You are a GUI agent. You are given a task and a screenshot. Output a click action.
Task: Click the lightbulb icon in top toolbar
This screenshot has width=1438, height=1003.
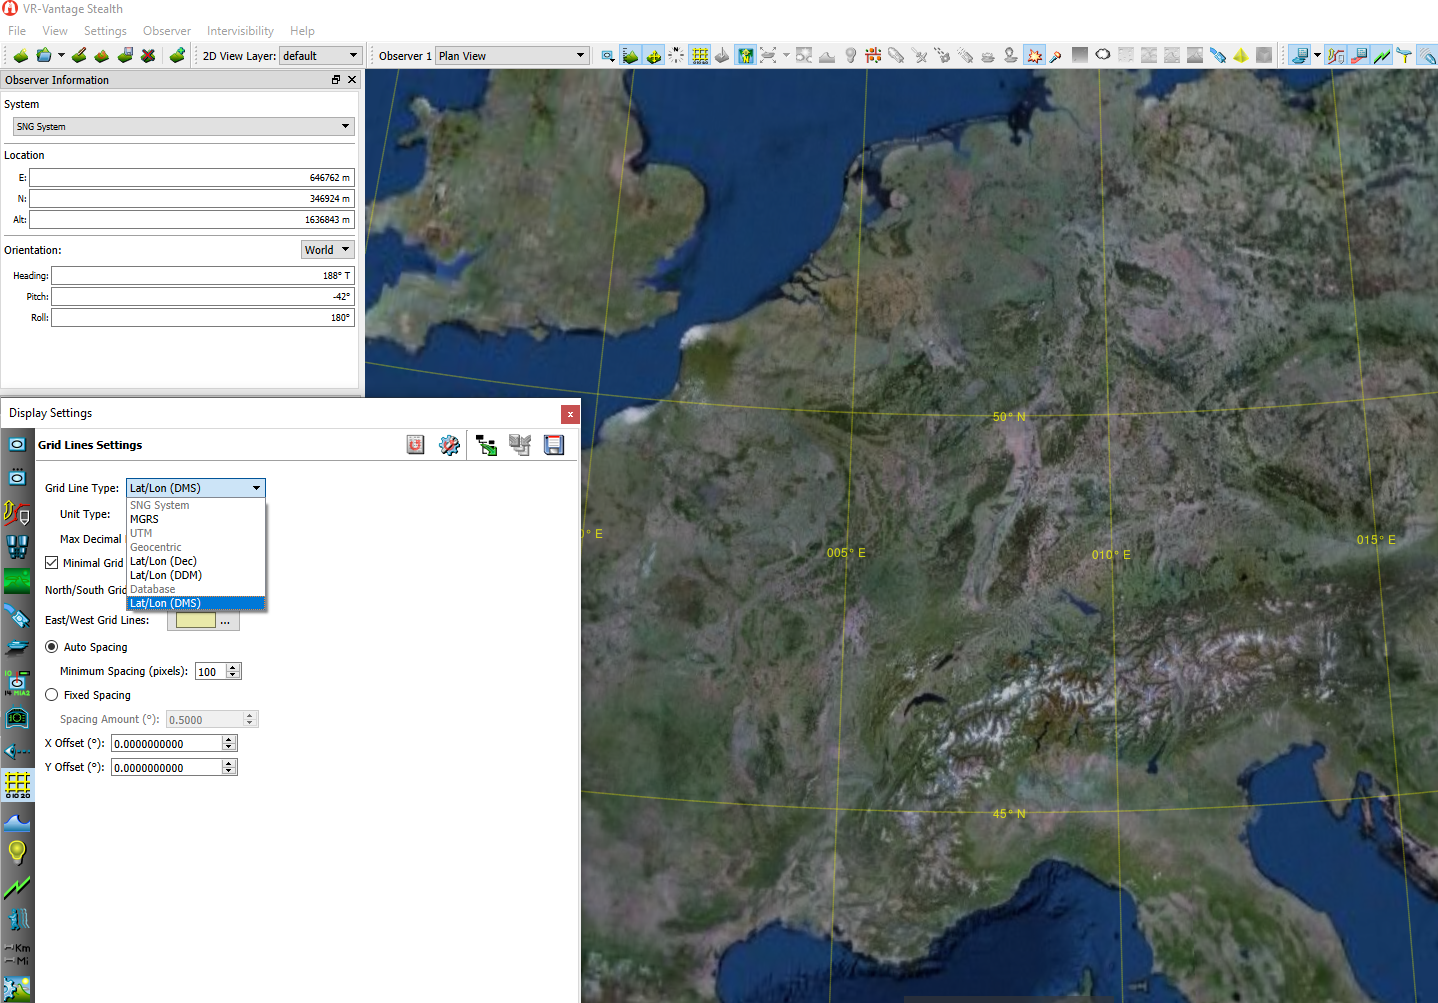850,56
